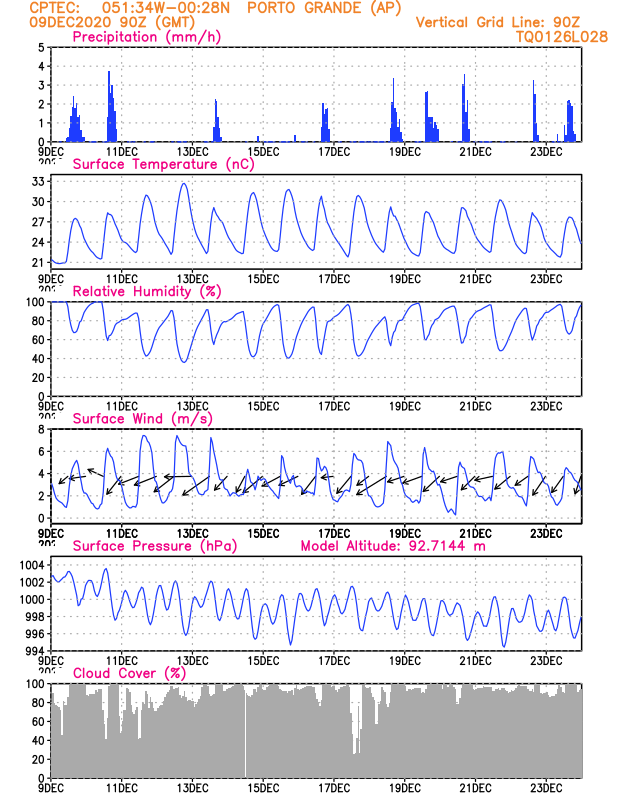This screenshot has height=800, width=618.
Task: Click the PORTO GRANDE (AP) header text
Action: pos(325,8)
